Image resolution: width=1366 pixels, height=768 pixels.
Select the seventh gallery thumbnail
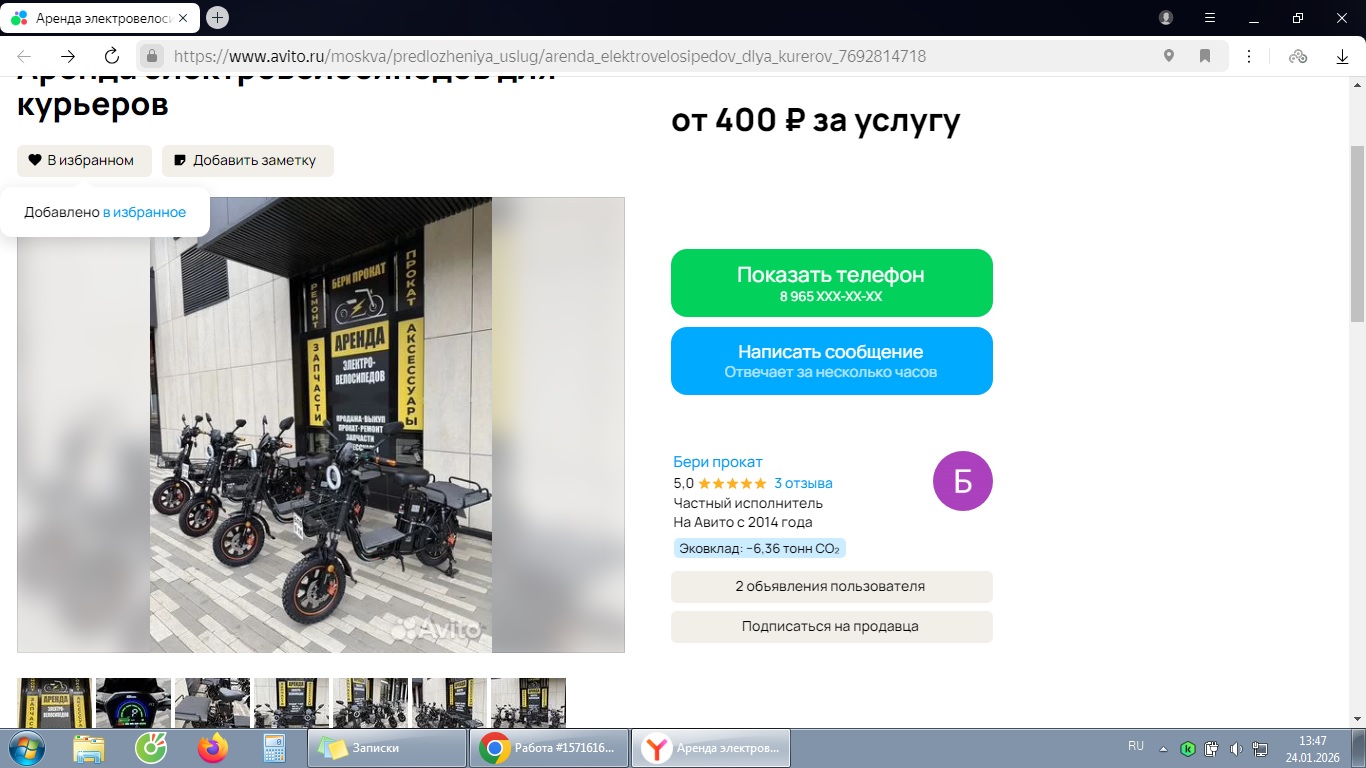click(529, 702)
